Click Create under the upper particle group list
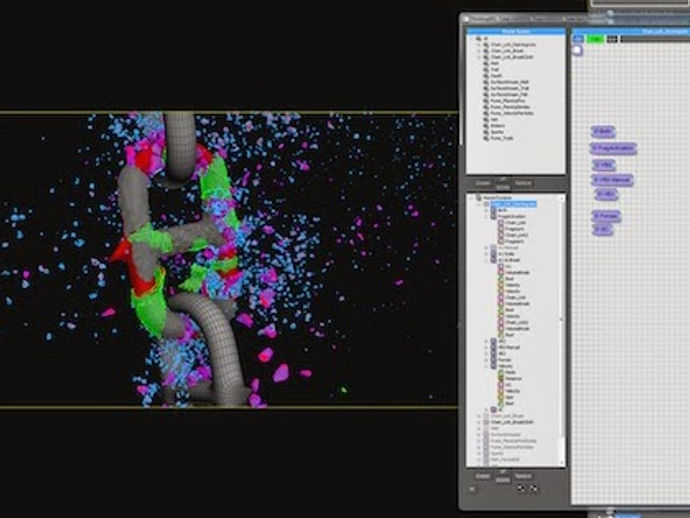Screen dimensions: 690x518 [x=483, y=183]
